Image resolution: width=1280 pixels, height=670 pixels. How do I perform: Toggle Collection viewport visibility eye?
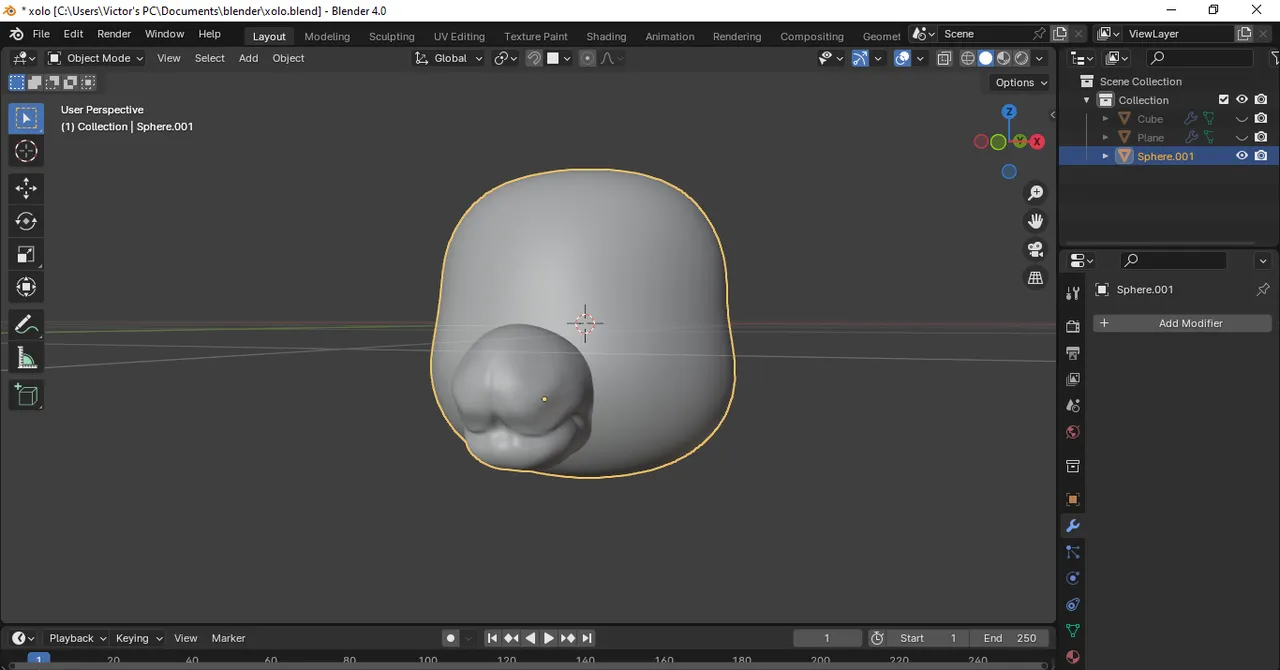[1242, 100]
